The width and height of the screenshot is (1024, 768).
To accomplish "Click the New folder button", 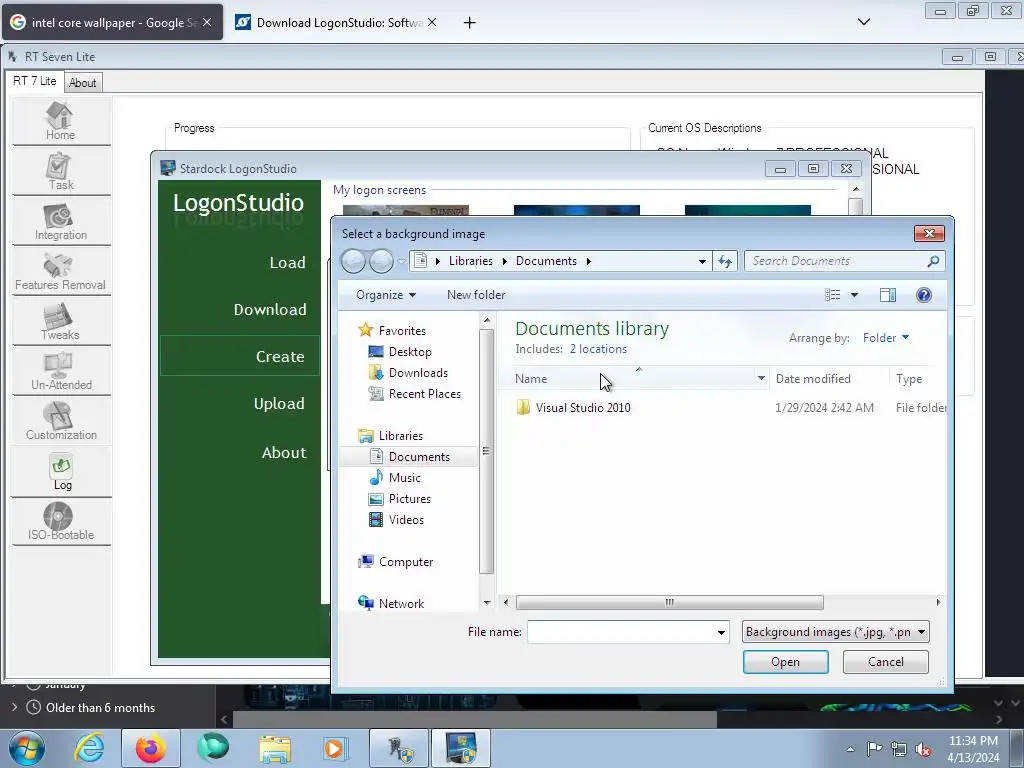I will click(476, 295).
